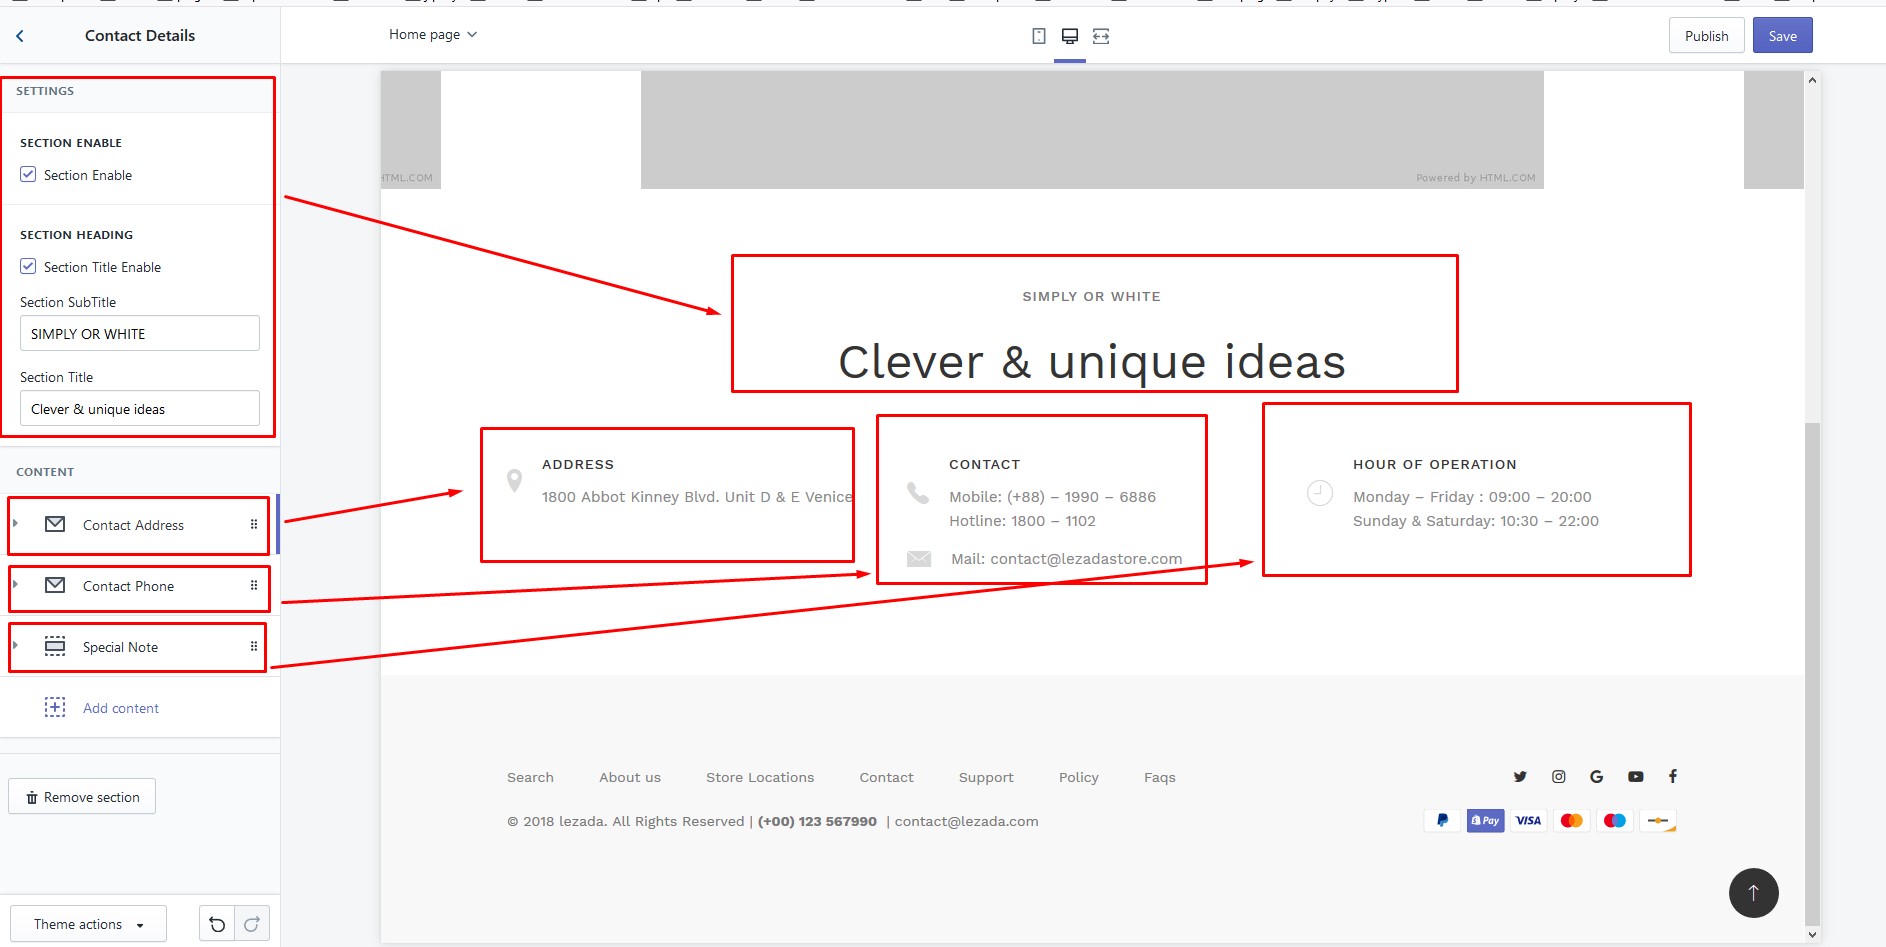Click the Publish button

[1706, 36]
